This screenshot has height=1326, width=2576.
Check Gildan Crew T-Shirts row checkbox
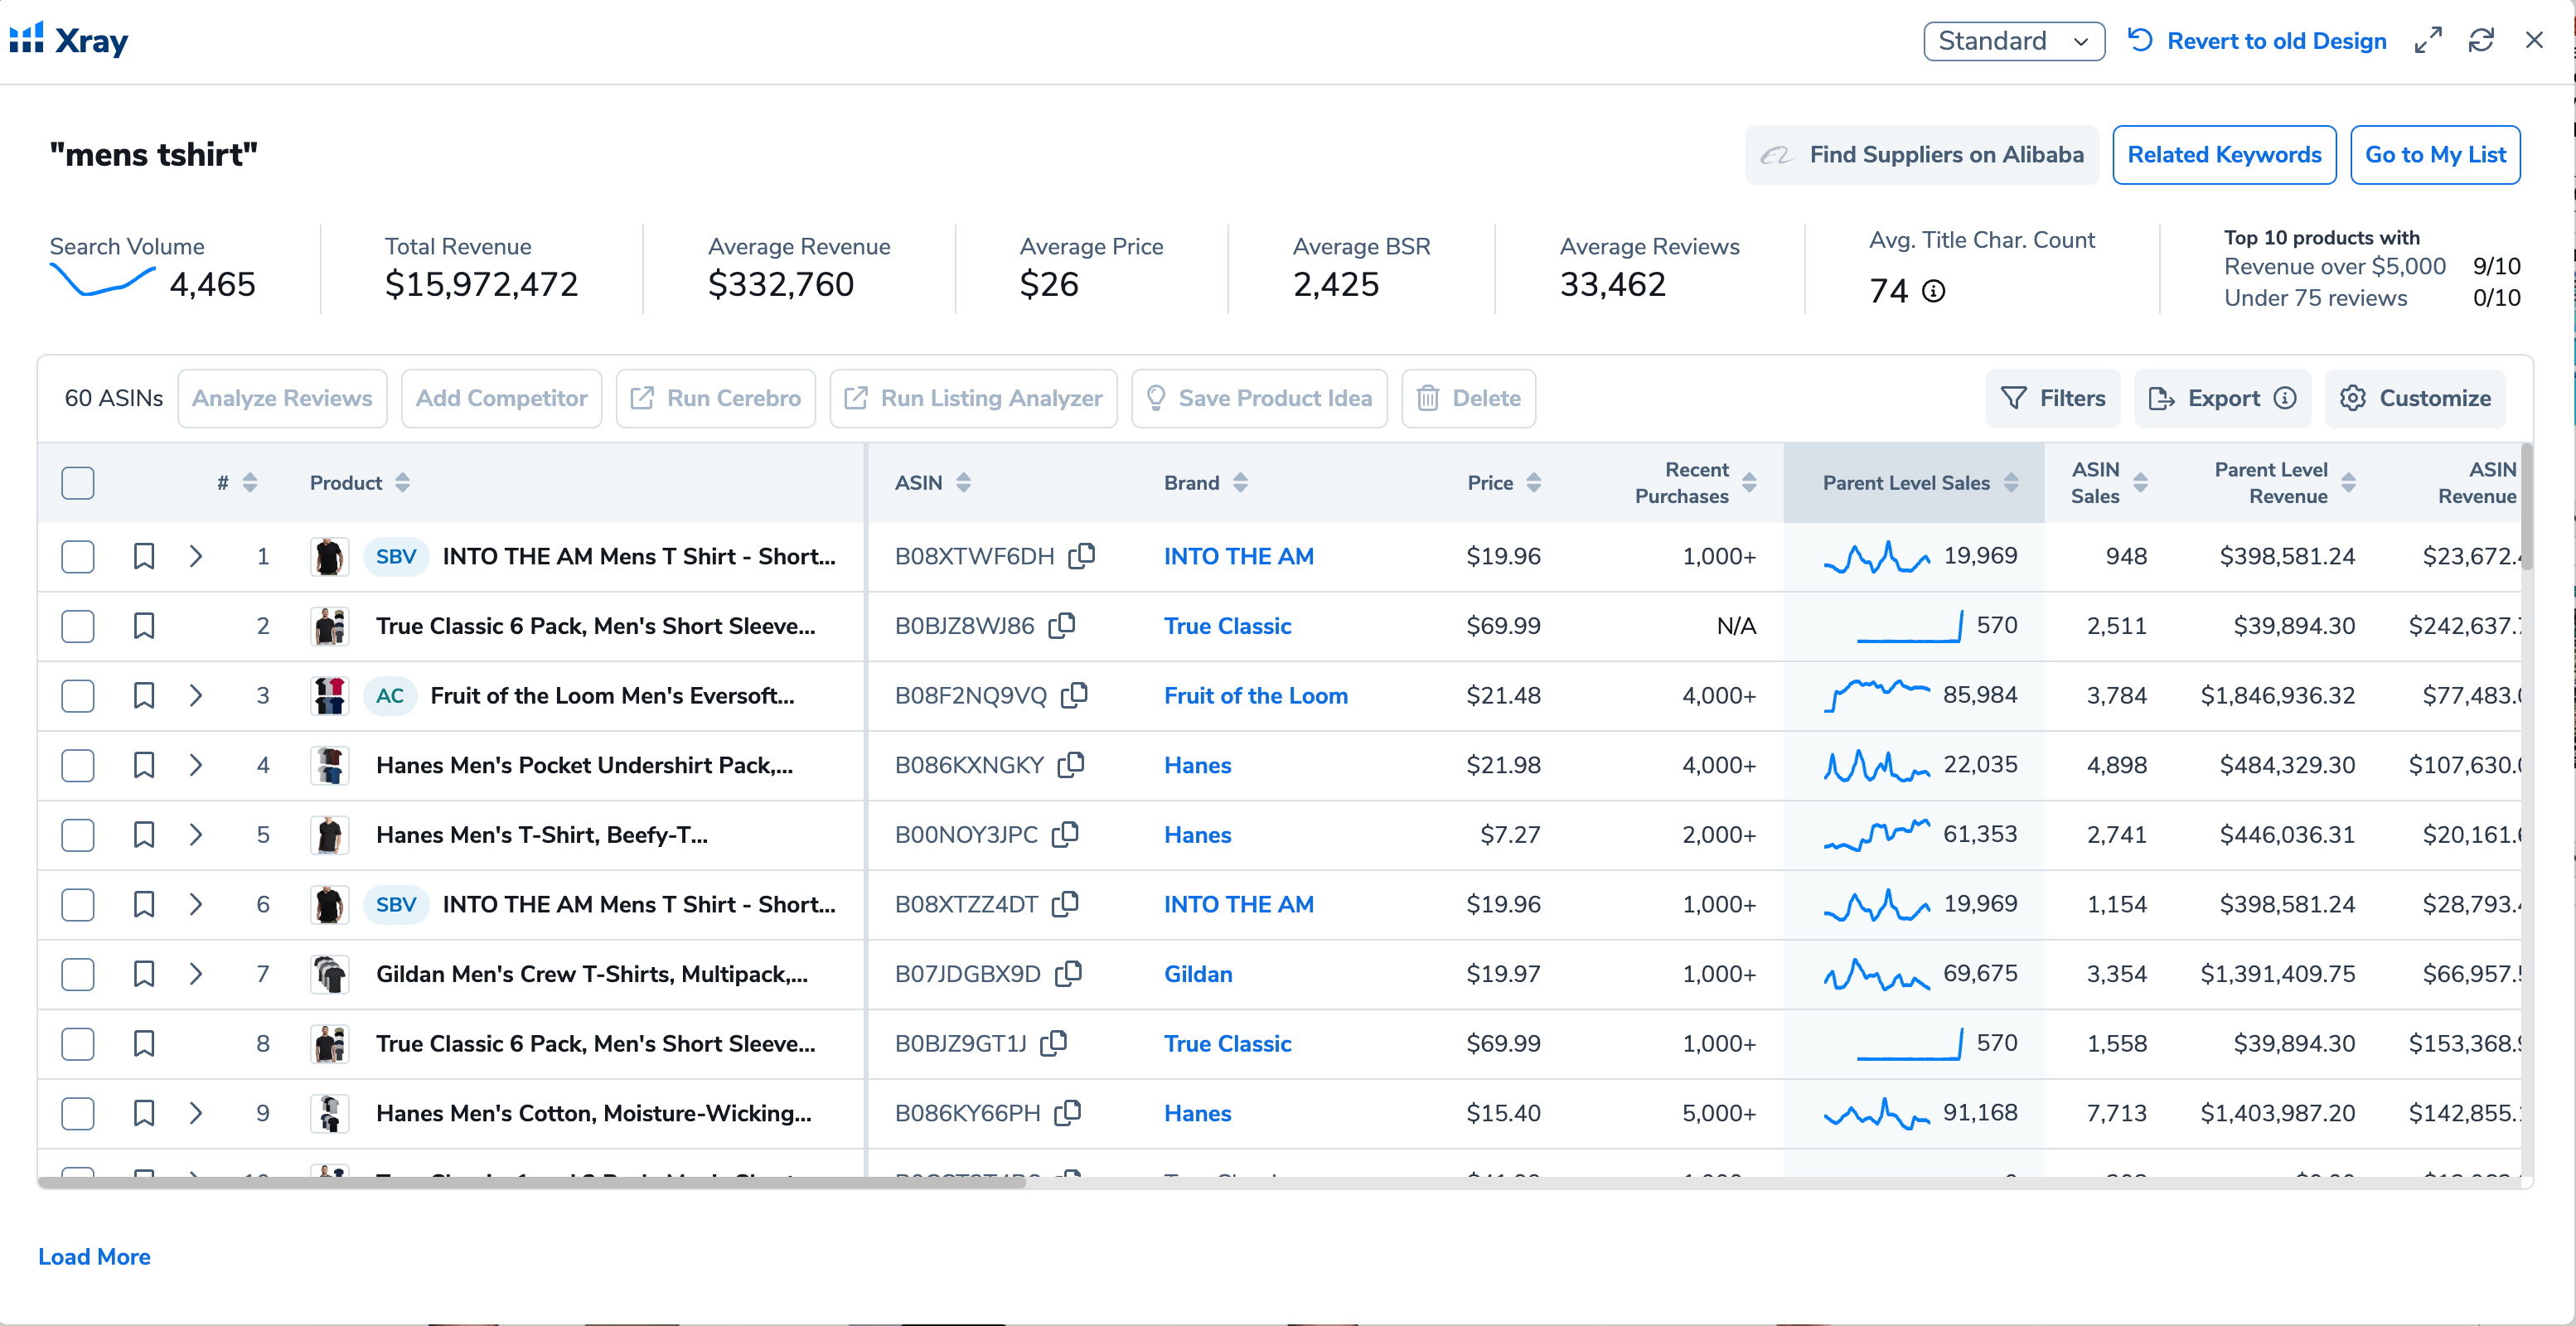tap(78, 973)
